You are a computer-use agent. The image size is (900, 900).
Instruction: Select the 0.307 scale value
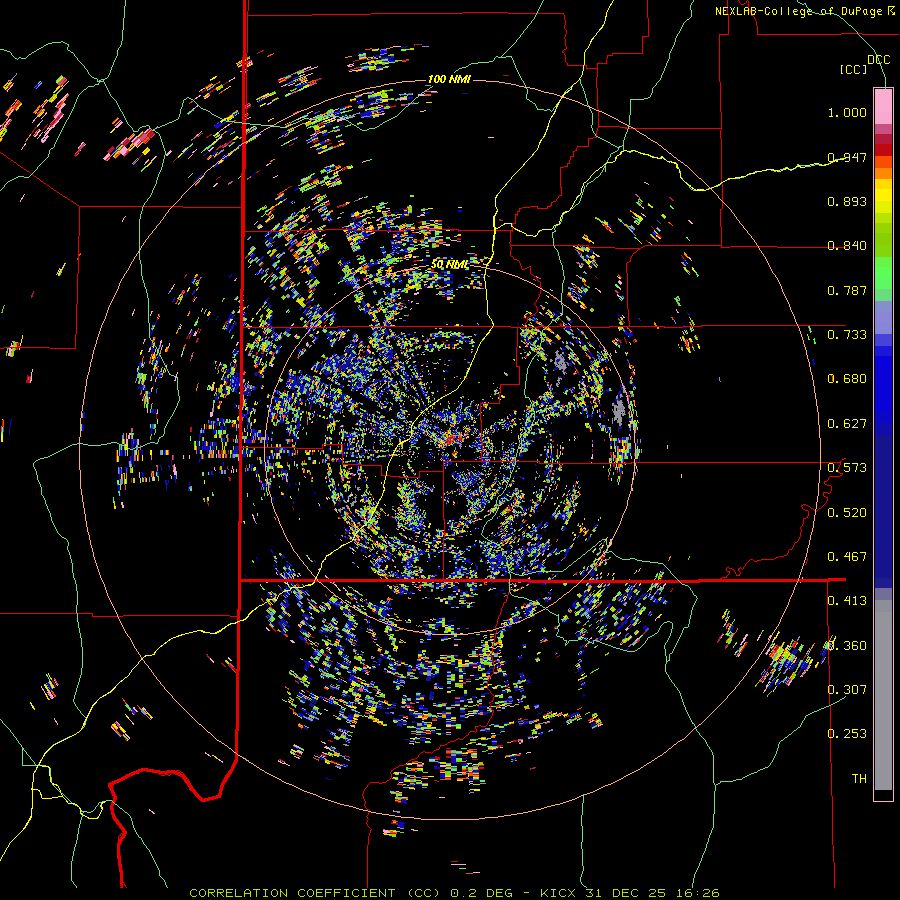coord(847,690)
